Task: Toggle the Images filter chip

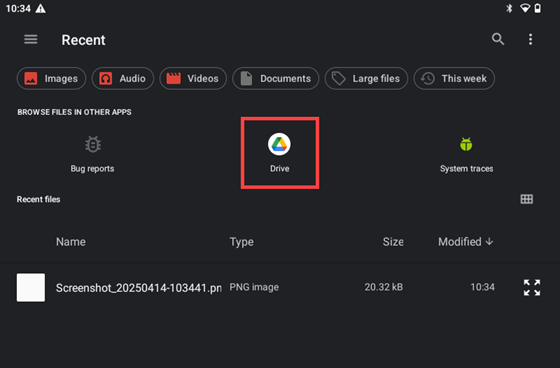Action: pos(51,78)
